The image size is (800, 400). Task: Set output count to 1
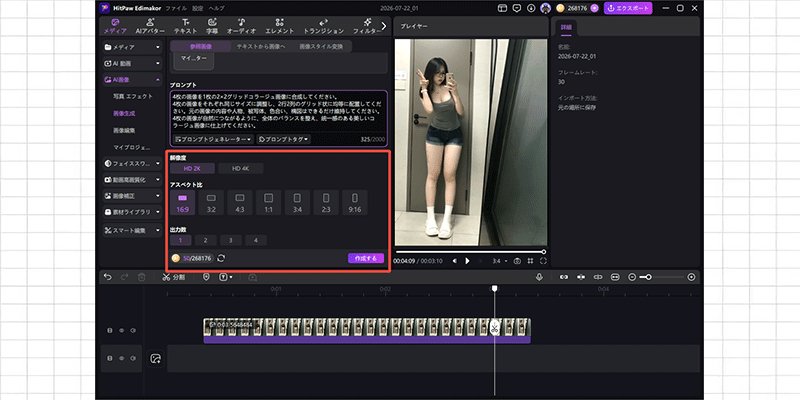[x=181, y=240]
